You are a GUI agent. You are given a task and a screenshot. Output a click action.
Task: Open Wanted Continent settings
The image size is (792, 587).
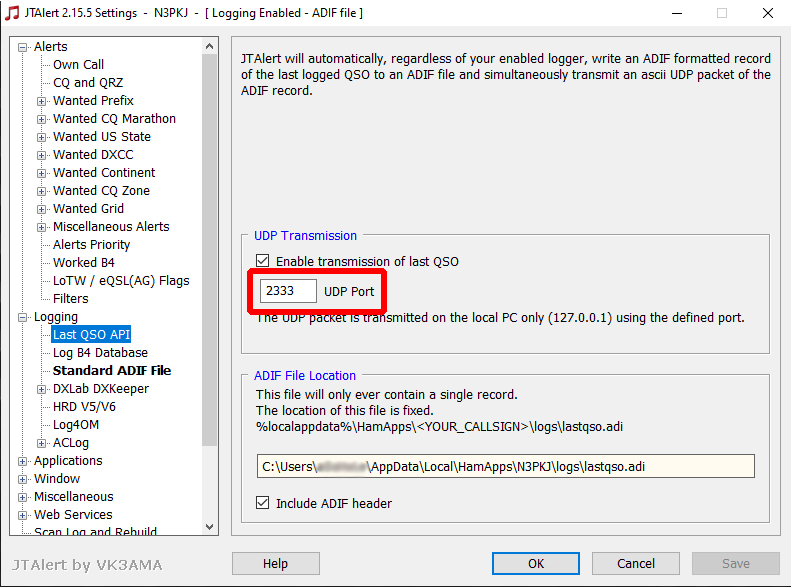point(104,173)
